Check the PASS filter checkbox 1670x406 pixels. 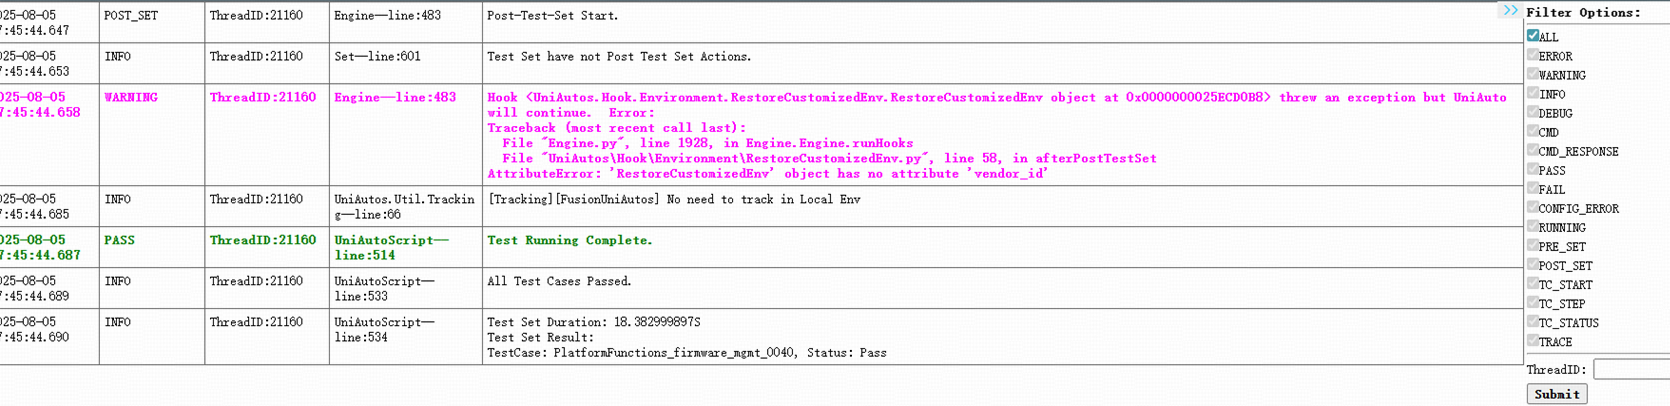pos(1533,169)
